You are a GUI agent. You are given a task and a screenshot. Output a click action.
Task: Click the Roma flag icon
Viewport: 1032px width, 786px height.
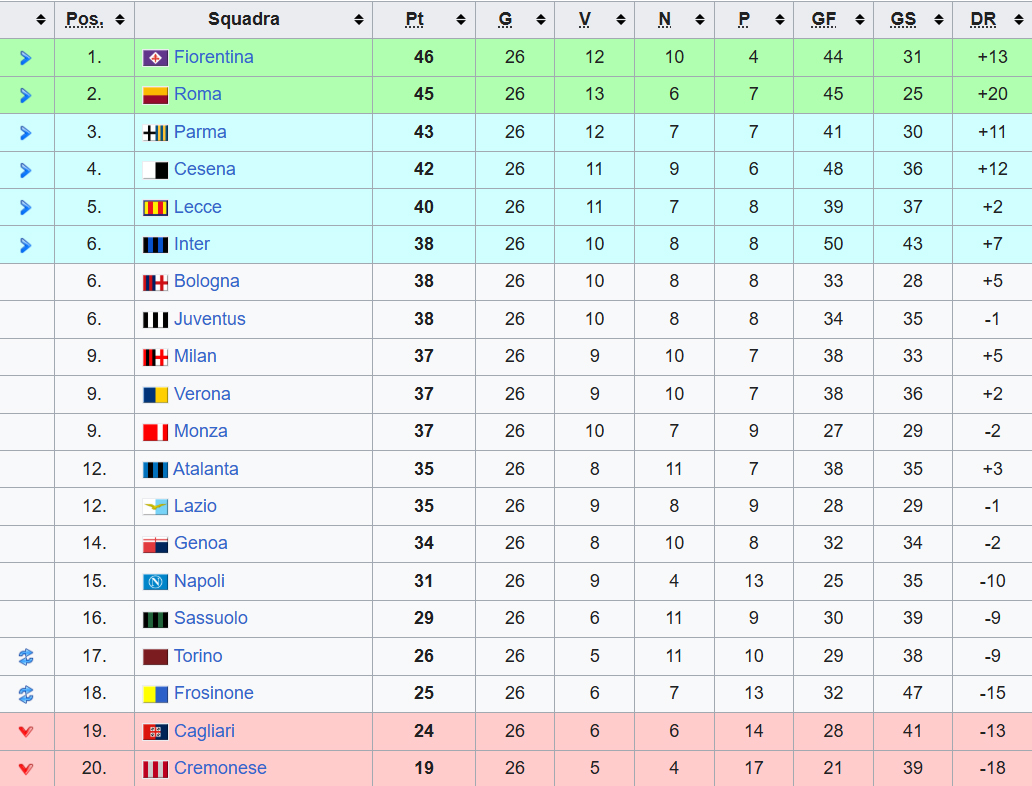pyautogui.click(x=155, y=95)
